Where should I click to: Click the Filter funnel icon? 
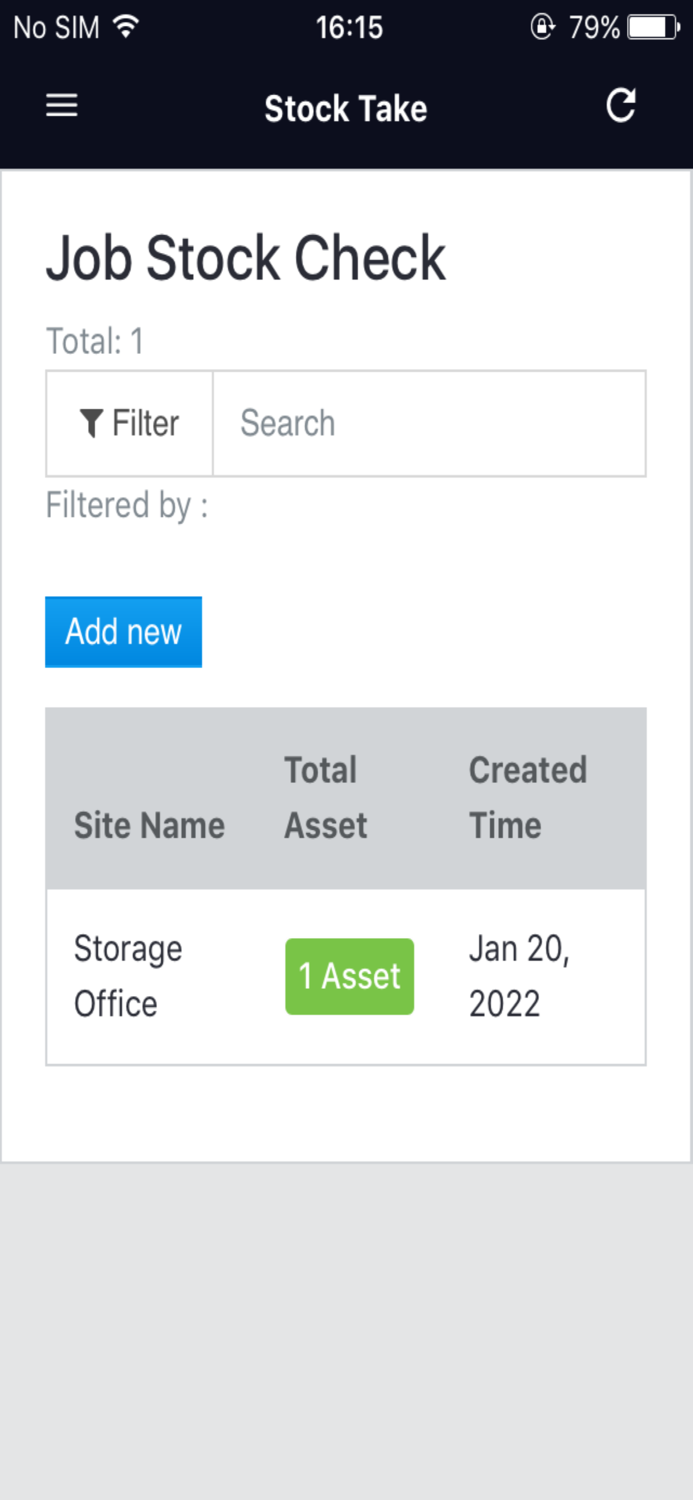click(91, 422)
